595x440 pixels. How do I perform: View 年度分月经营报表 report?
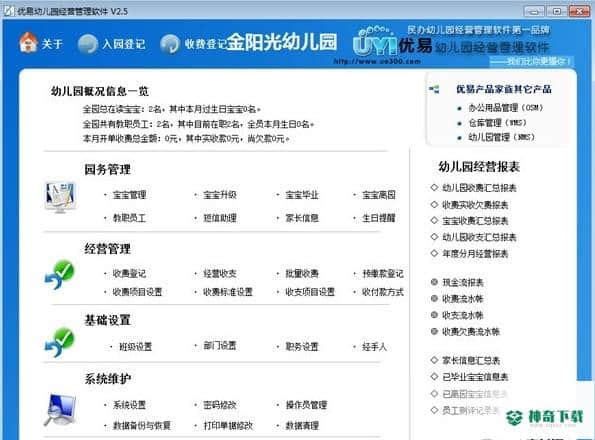tap(475, 254)
